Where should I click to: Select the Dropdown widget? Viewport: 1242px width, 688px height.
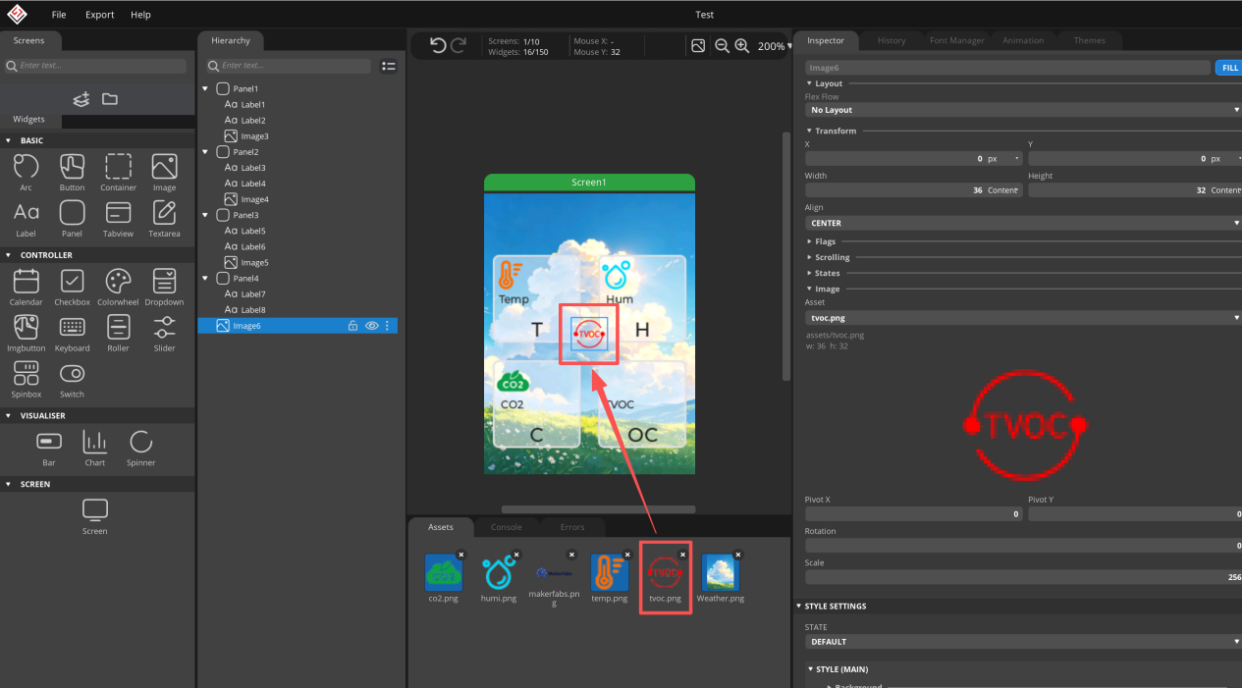coord(164,287)
